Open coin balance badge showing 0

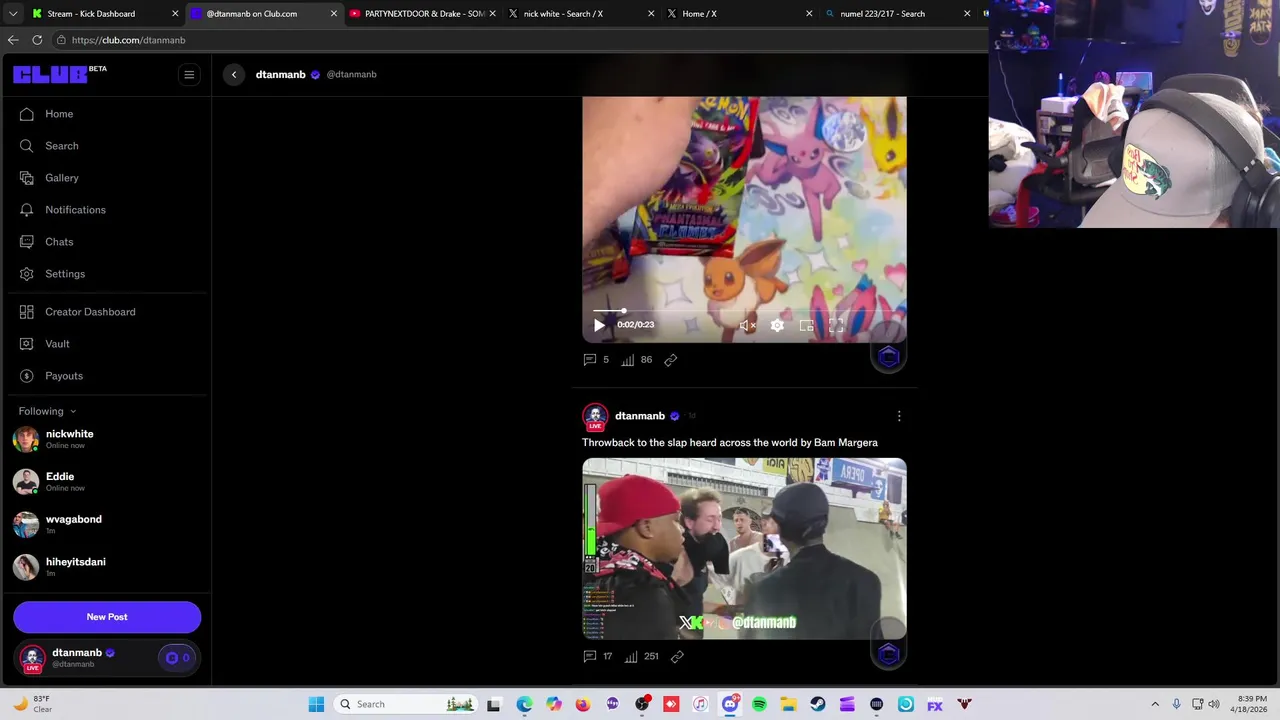pos(178,658)
